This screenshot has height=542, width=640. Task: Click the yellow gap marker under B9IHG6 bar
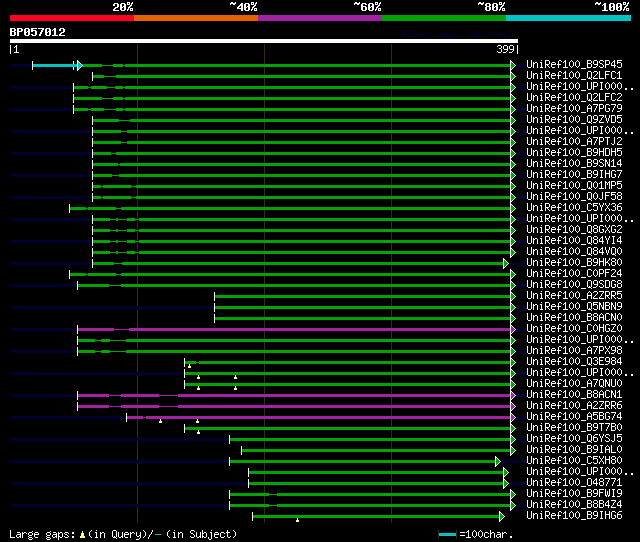point(298,520)
